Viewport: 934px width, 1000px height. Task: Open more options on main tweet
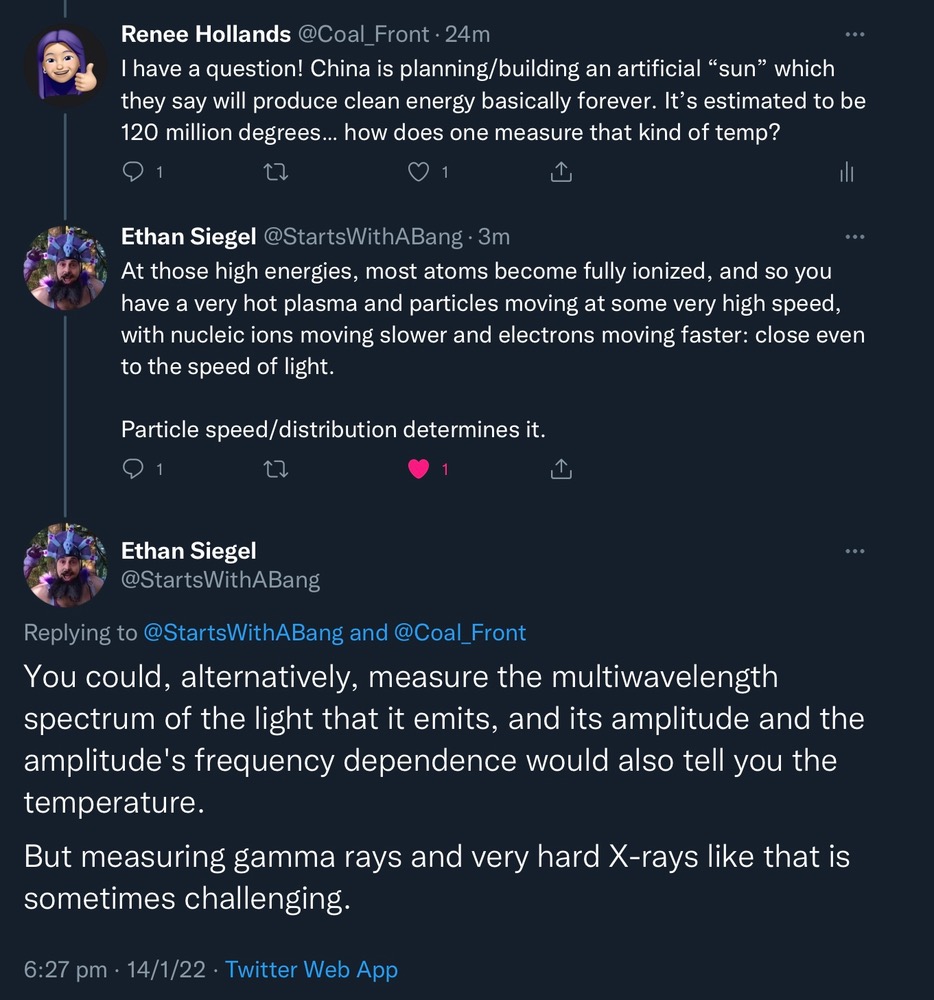(854, 551)
